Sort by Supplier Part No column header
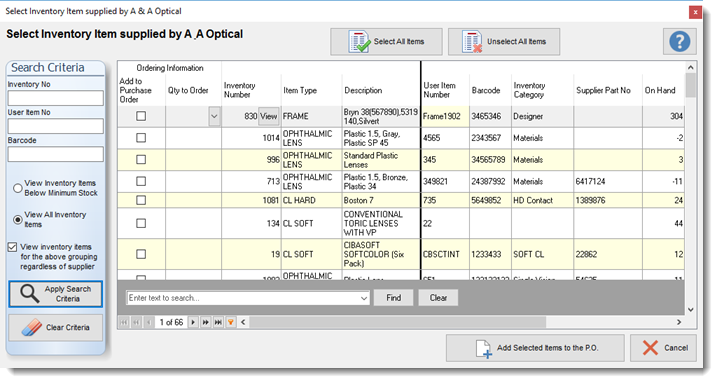 click(x=608, y=90)
